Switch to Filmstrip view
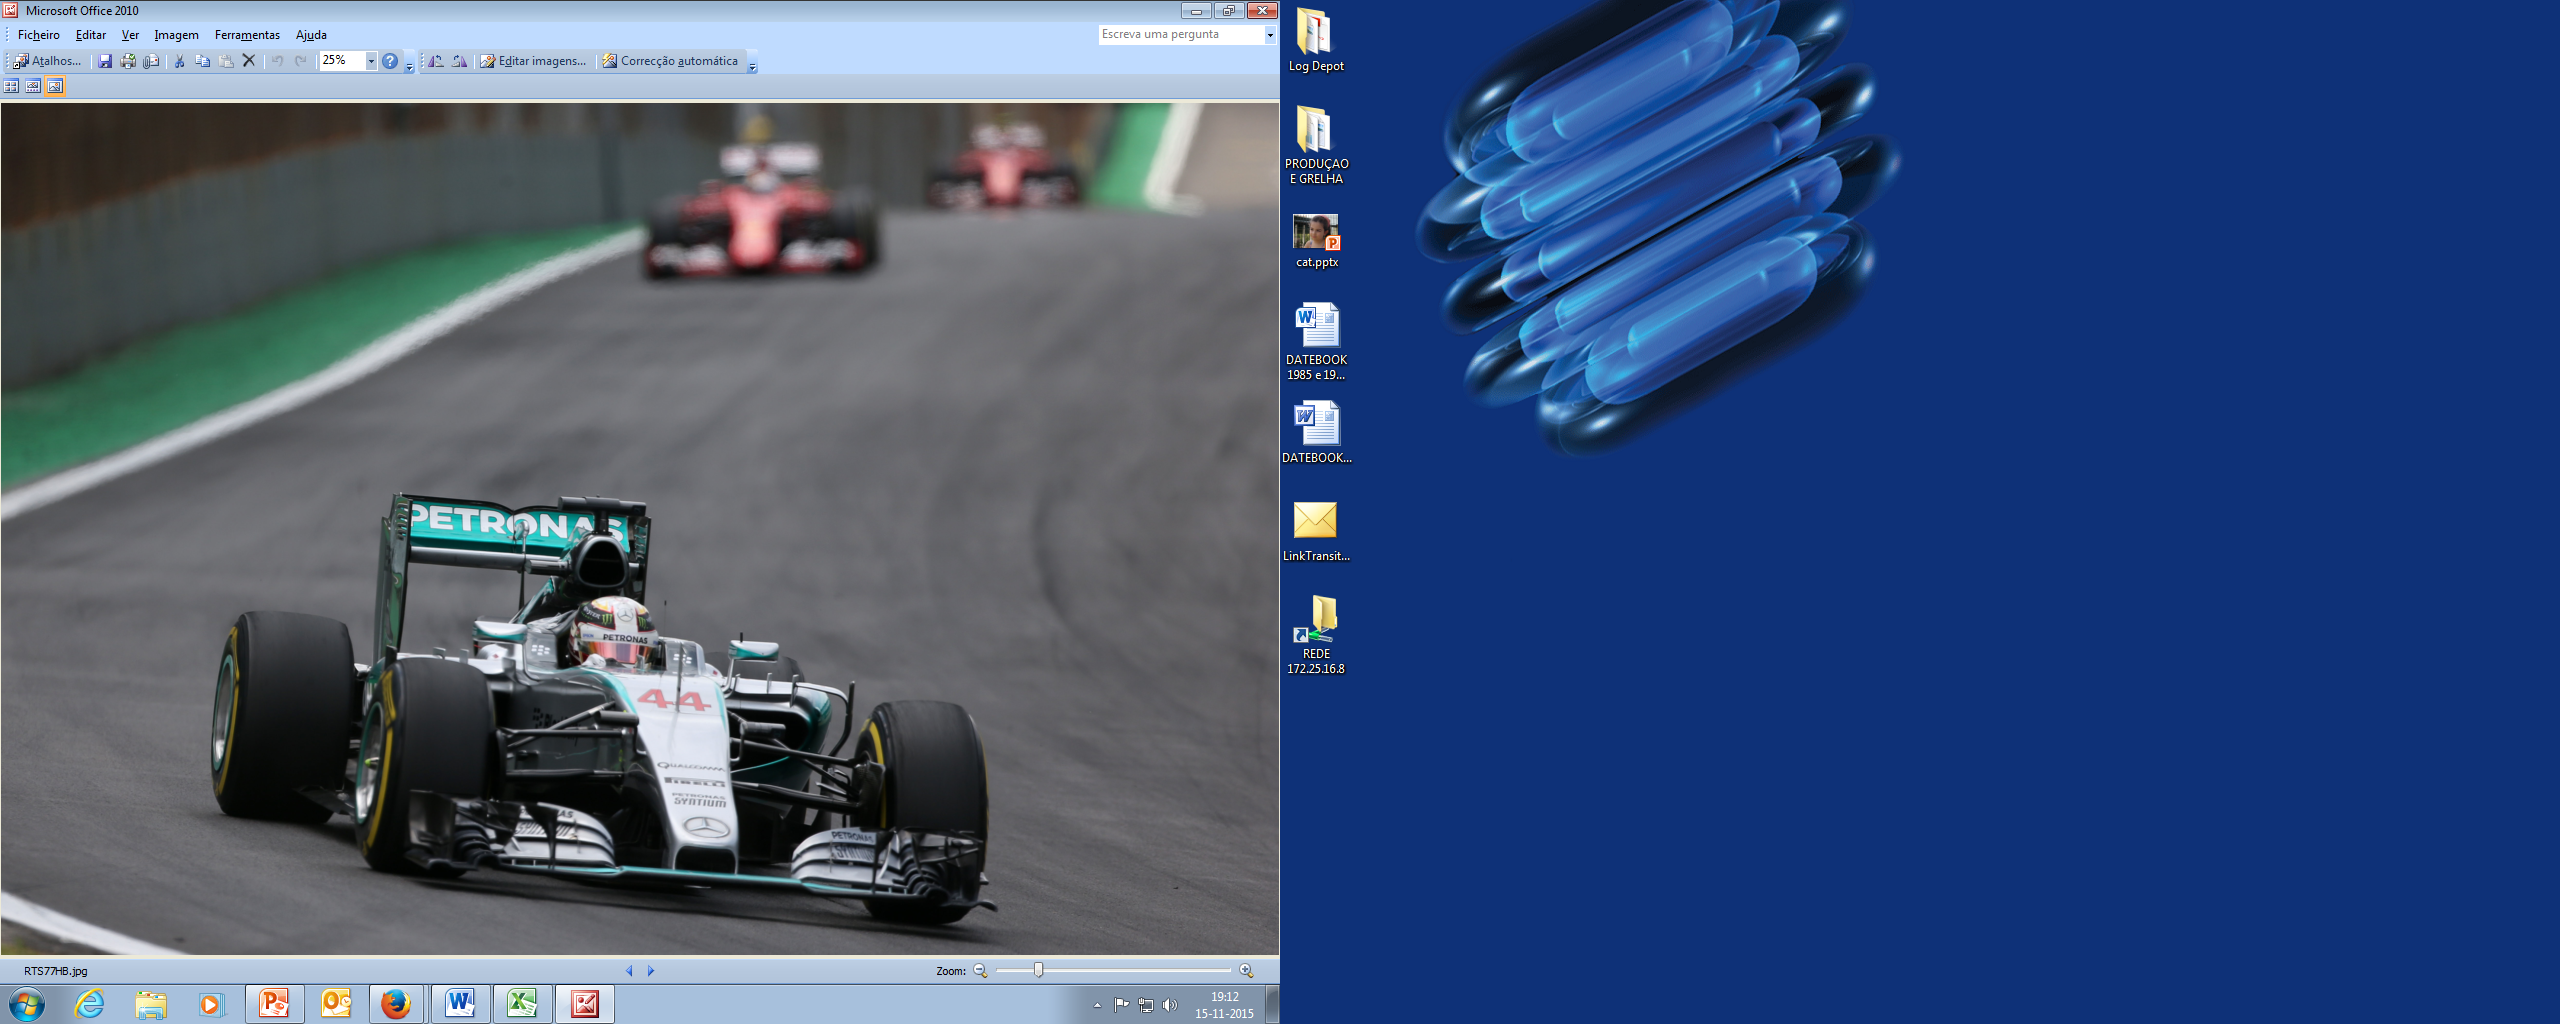 click(x=33, y=86)
